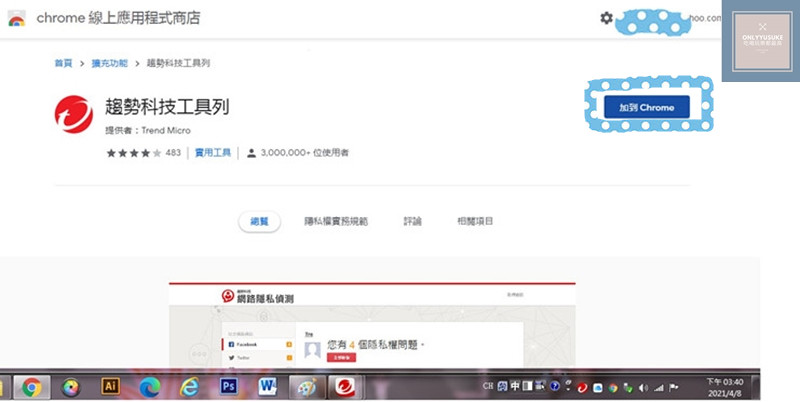Click the blue help question mark tray icon
Image resolution: width=800 pixels, height=402 pixels.
(555, 386)
